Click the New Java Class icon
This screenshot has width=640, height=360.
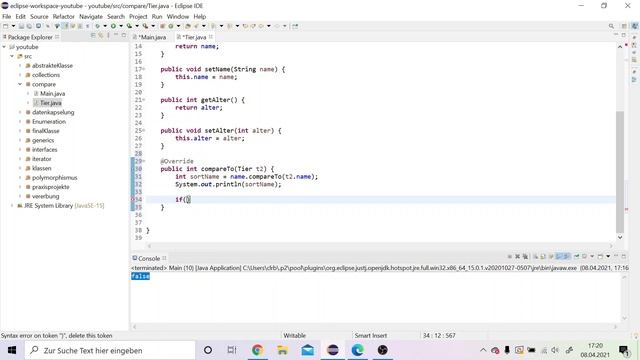coord(171,26)
